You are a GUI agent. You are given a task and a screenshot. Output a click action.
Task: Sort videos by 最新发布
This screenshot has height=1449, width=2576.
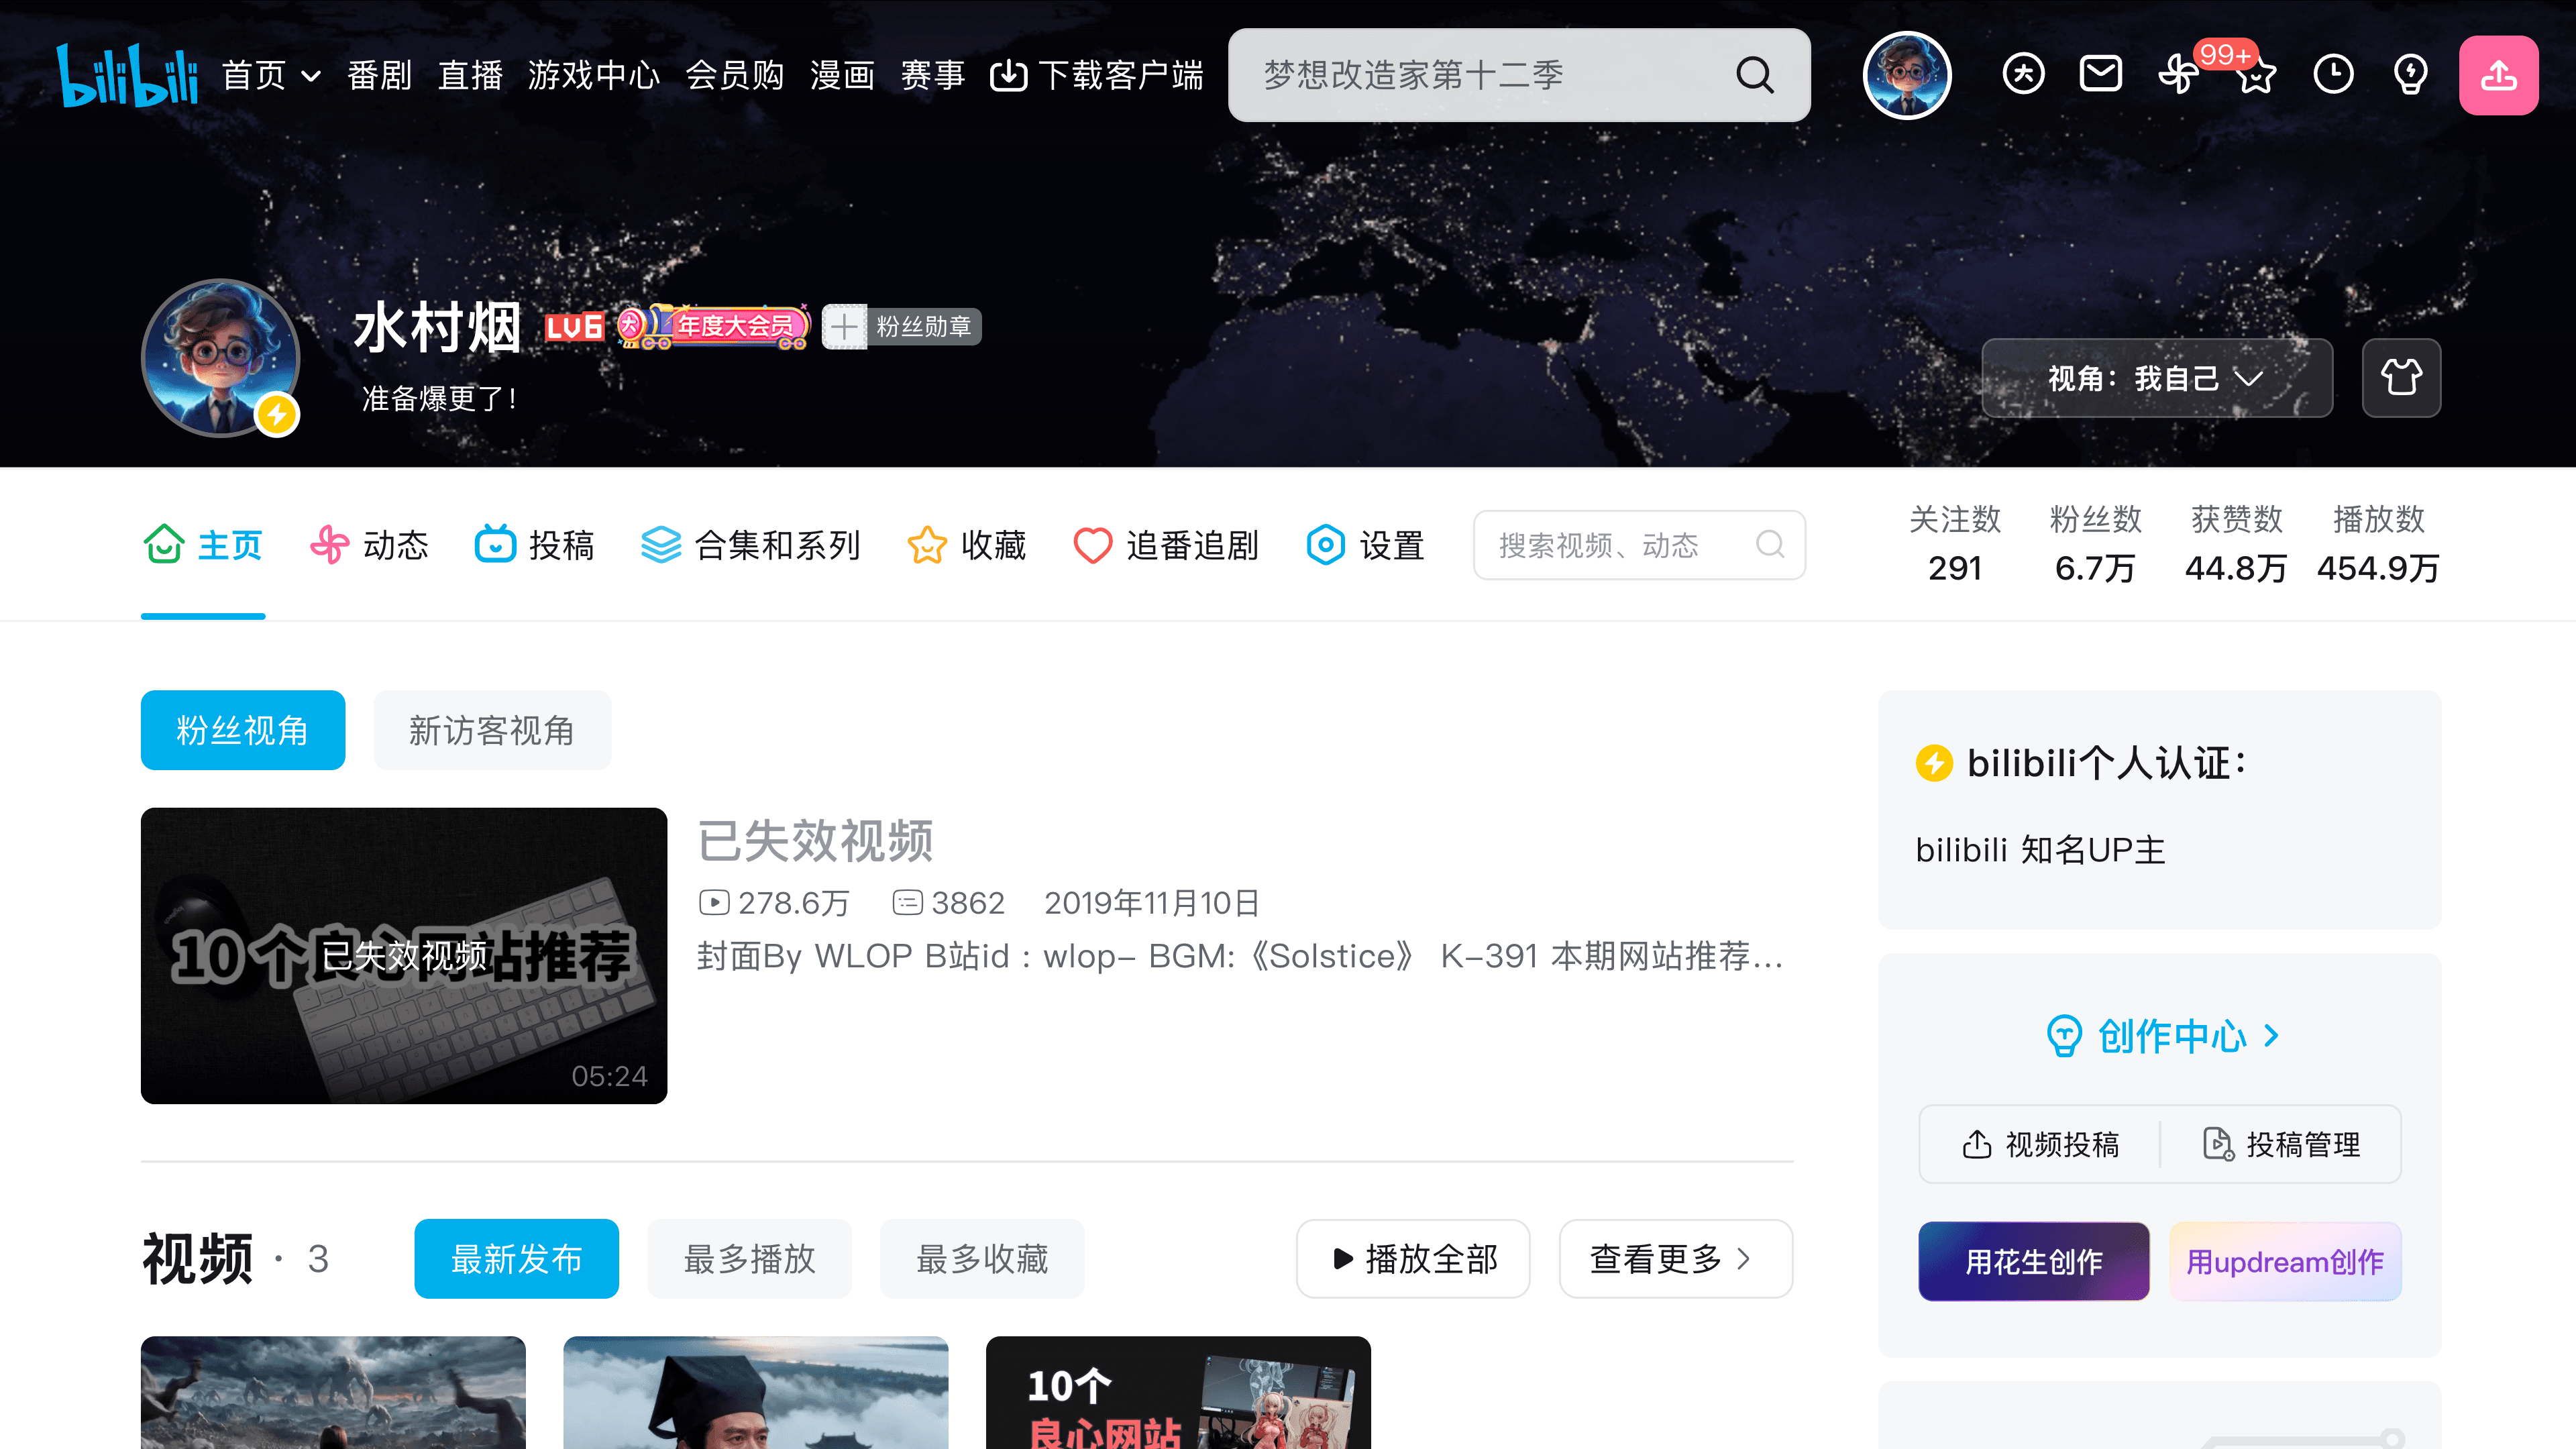pos(516,1258)
